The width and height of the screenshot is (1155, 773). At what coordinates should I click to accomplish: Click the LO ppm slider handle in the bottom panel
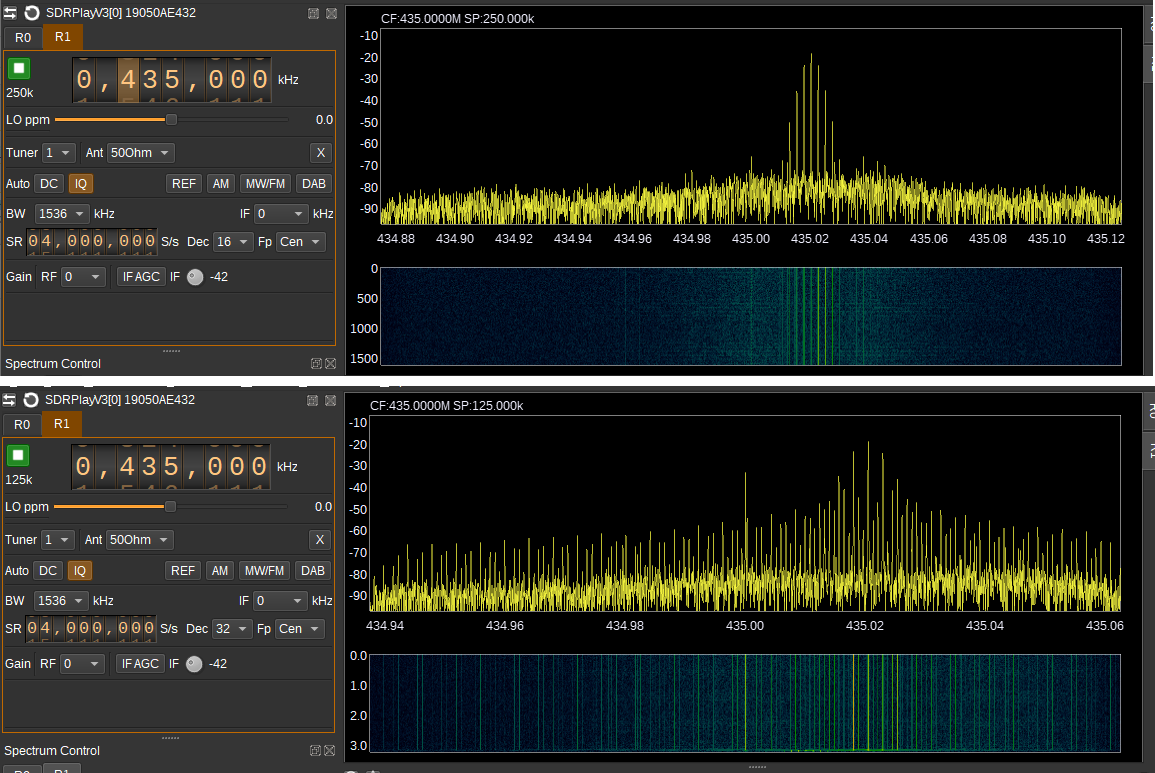click(170, 506)
